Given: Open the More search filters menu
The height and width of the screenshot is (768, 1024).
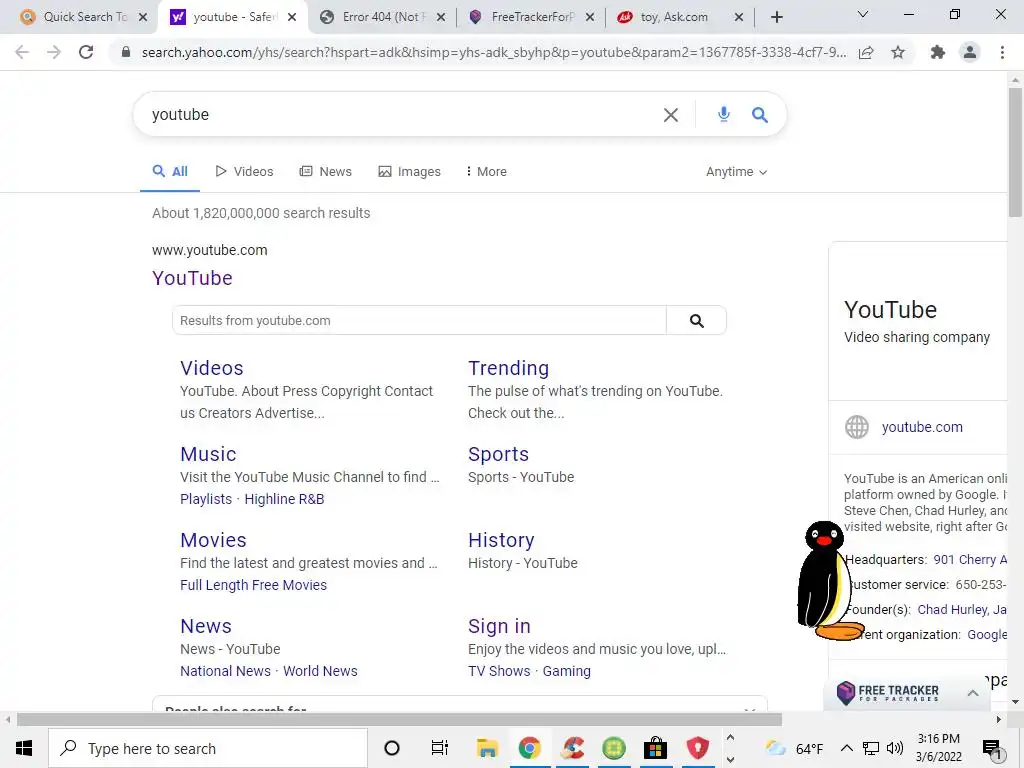Looking at the screenshot, I should [x=487, y=172].
